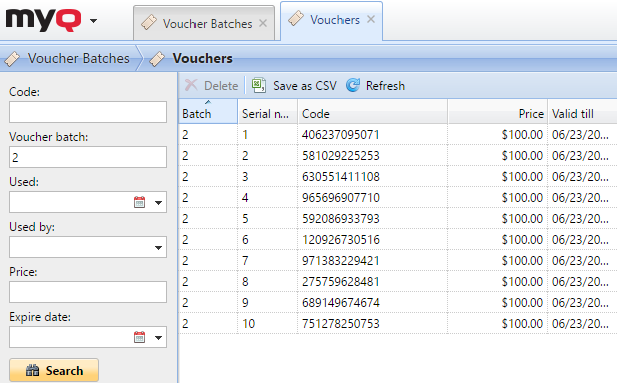617x383 pixels.
Task: Export list with Save as CSV
Action: [x=294, y=85]
